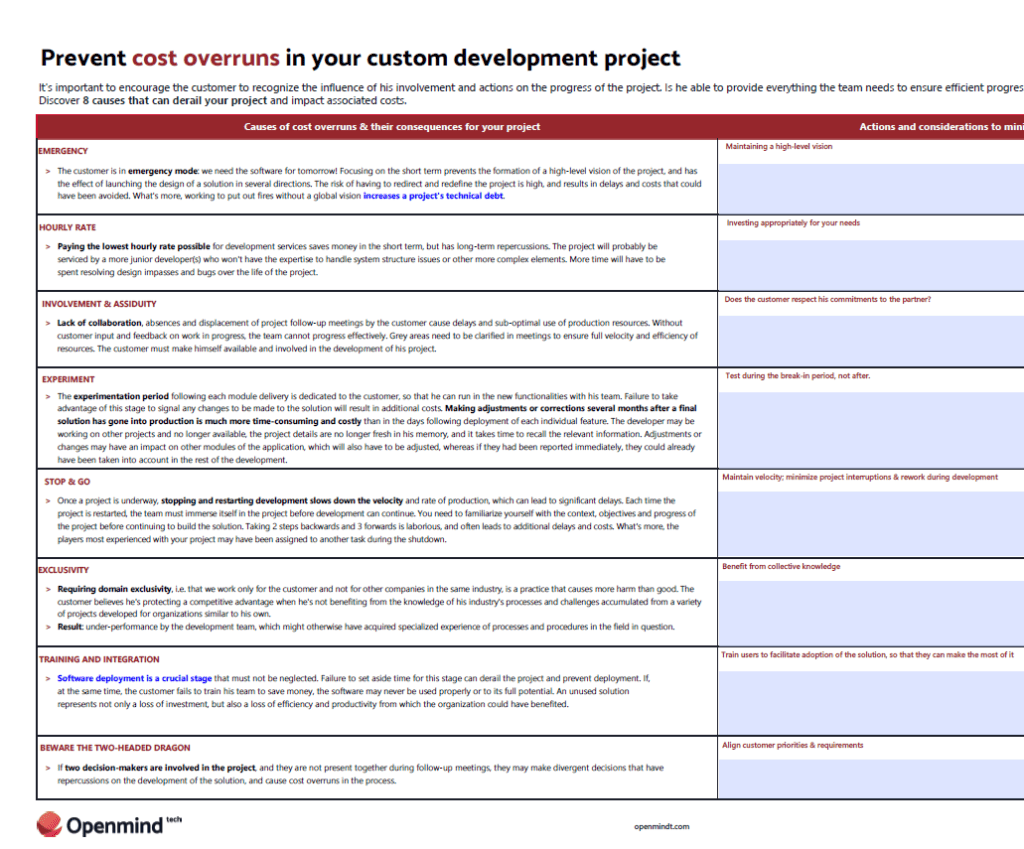1024x849 pixels.
Task: Visit openmindt.com in the footer
Action: [661, 827]
